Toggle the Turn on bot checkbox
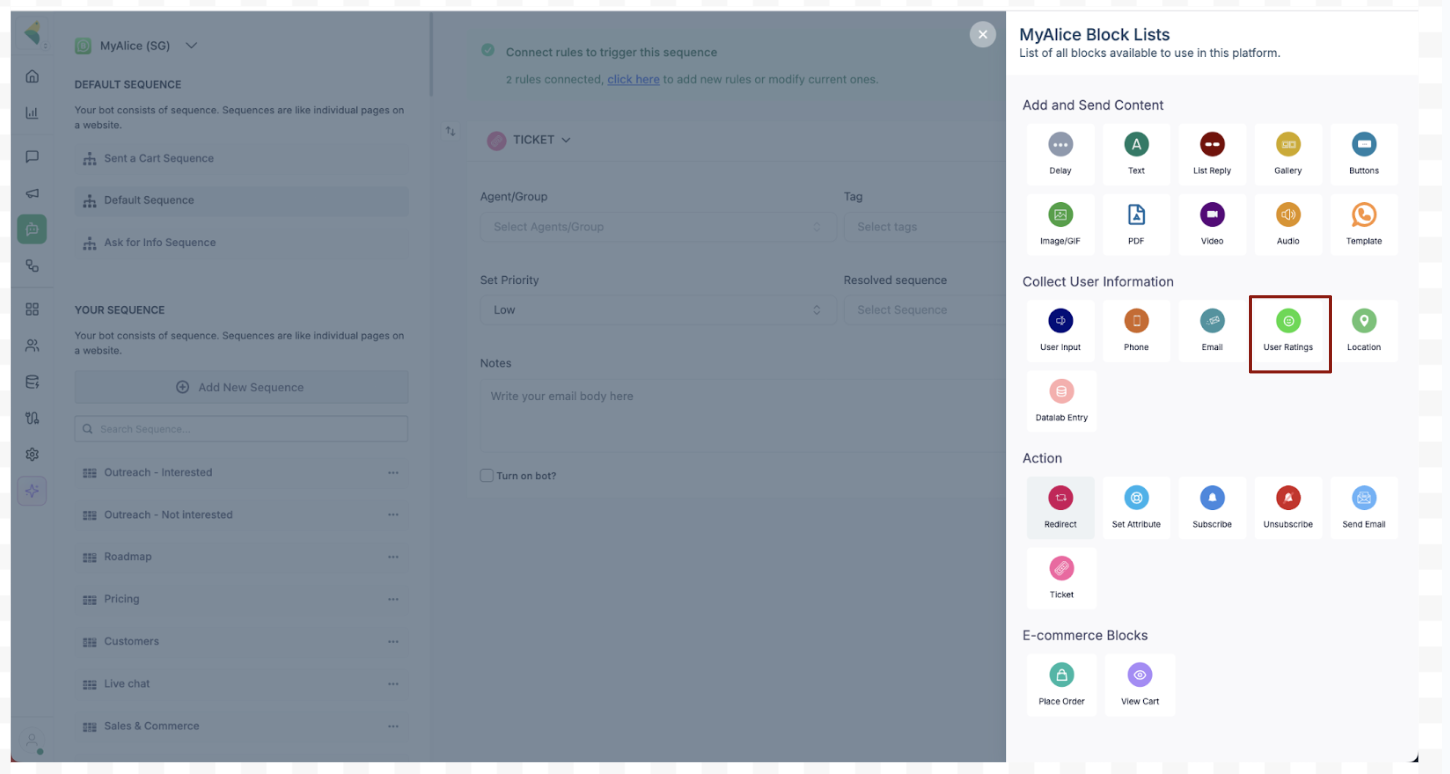 coord(487,475)
